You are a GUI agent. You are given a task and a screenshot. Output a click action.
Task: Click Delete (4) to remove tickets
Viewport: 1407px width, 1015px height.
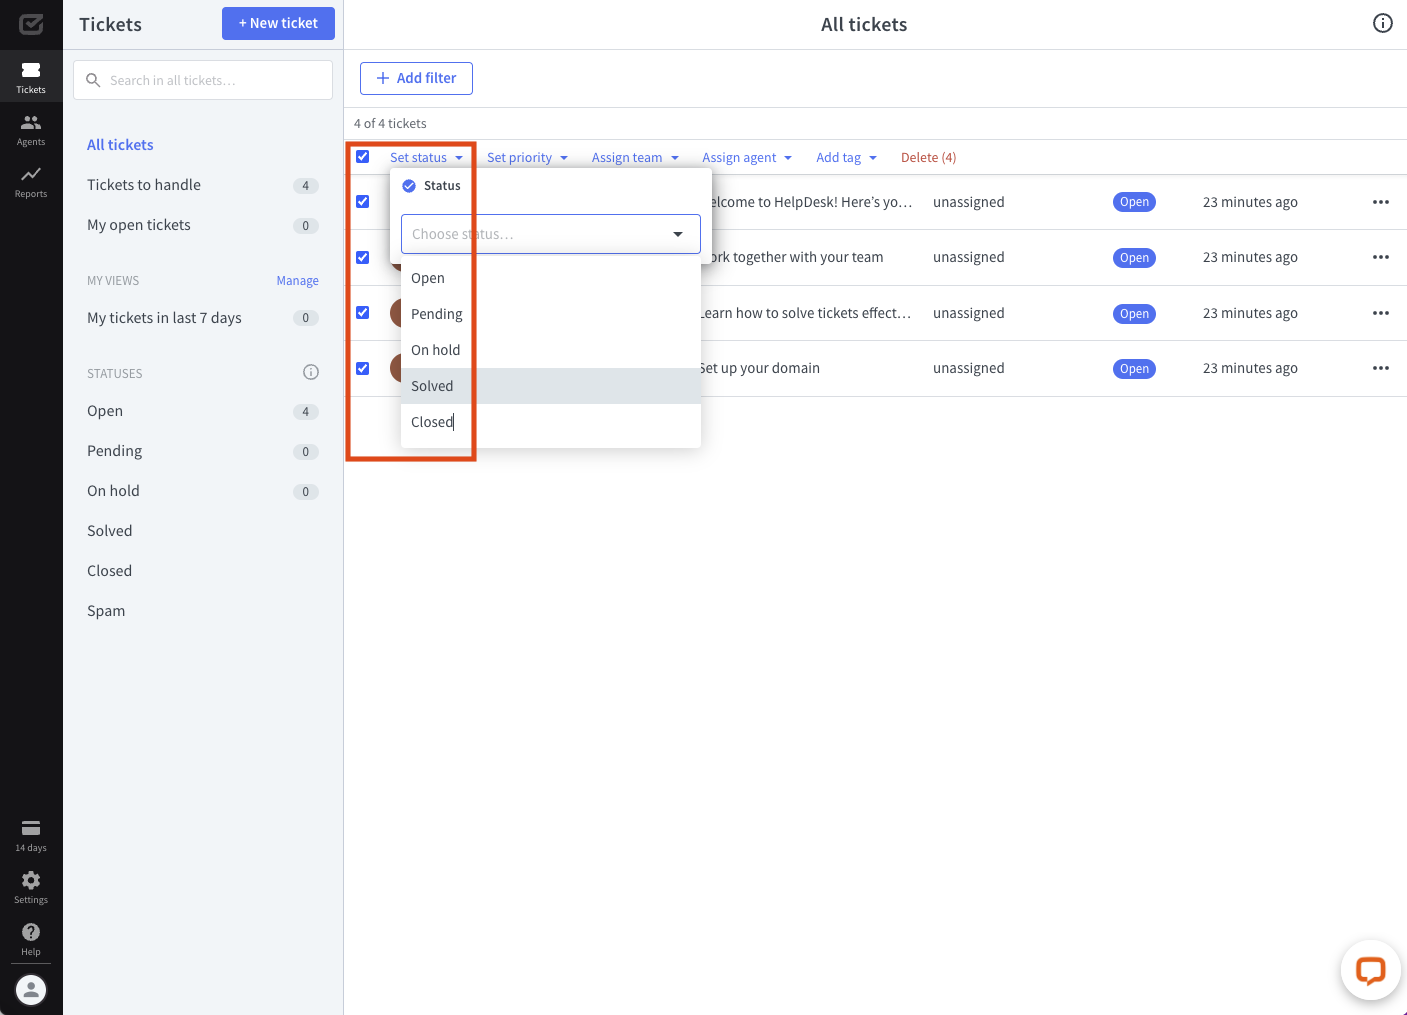[x=928, y=157]
